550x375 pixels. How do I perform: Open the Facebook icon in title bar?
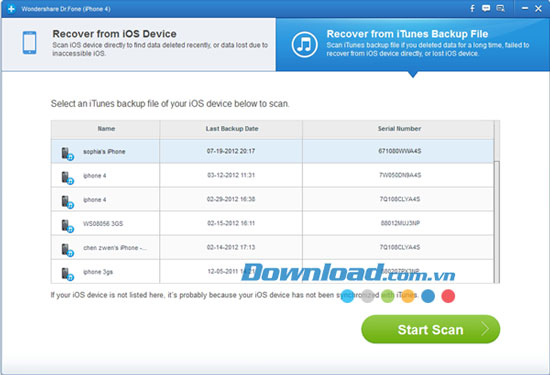click(x=472, y=8)
